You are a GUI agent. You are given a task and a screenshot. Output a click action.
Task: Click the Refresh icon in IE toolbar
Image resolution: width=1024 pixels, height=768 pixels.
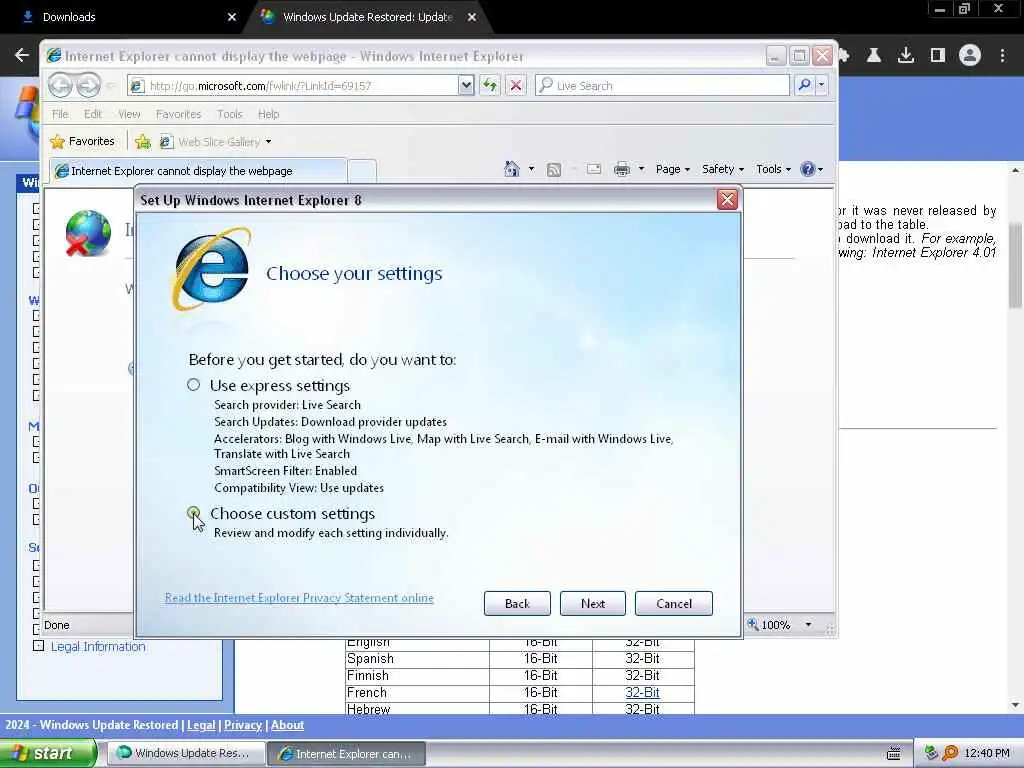[490, 85]
